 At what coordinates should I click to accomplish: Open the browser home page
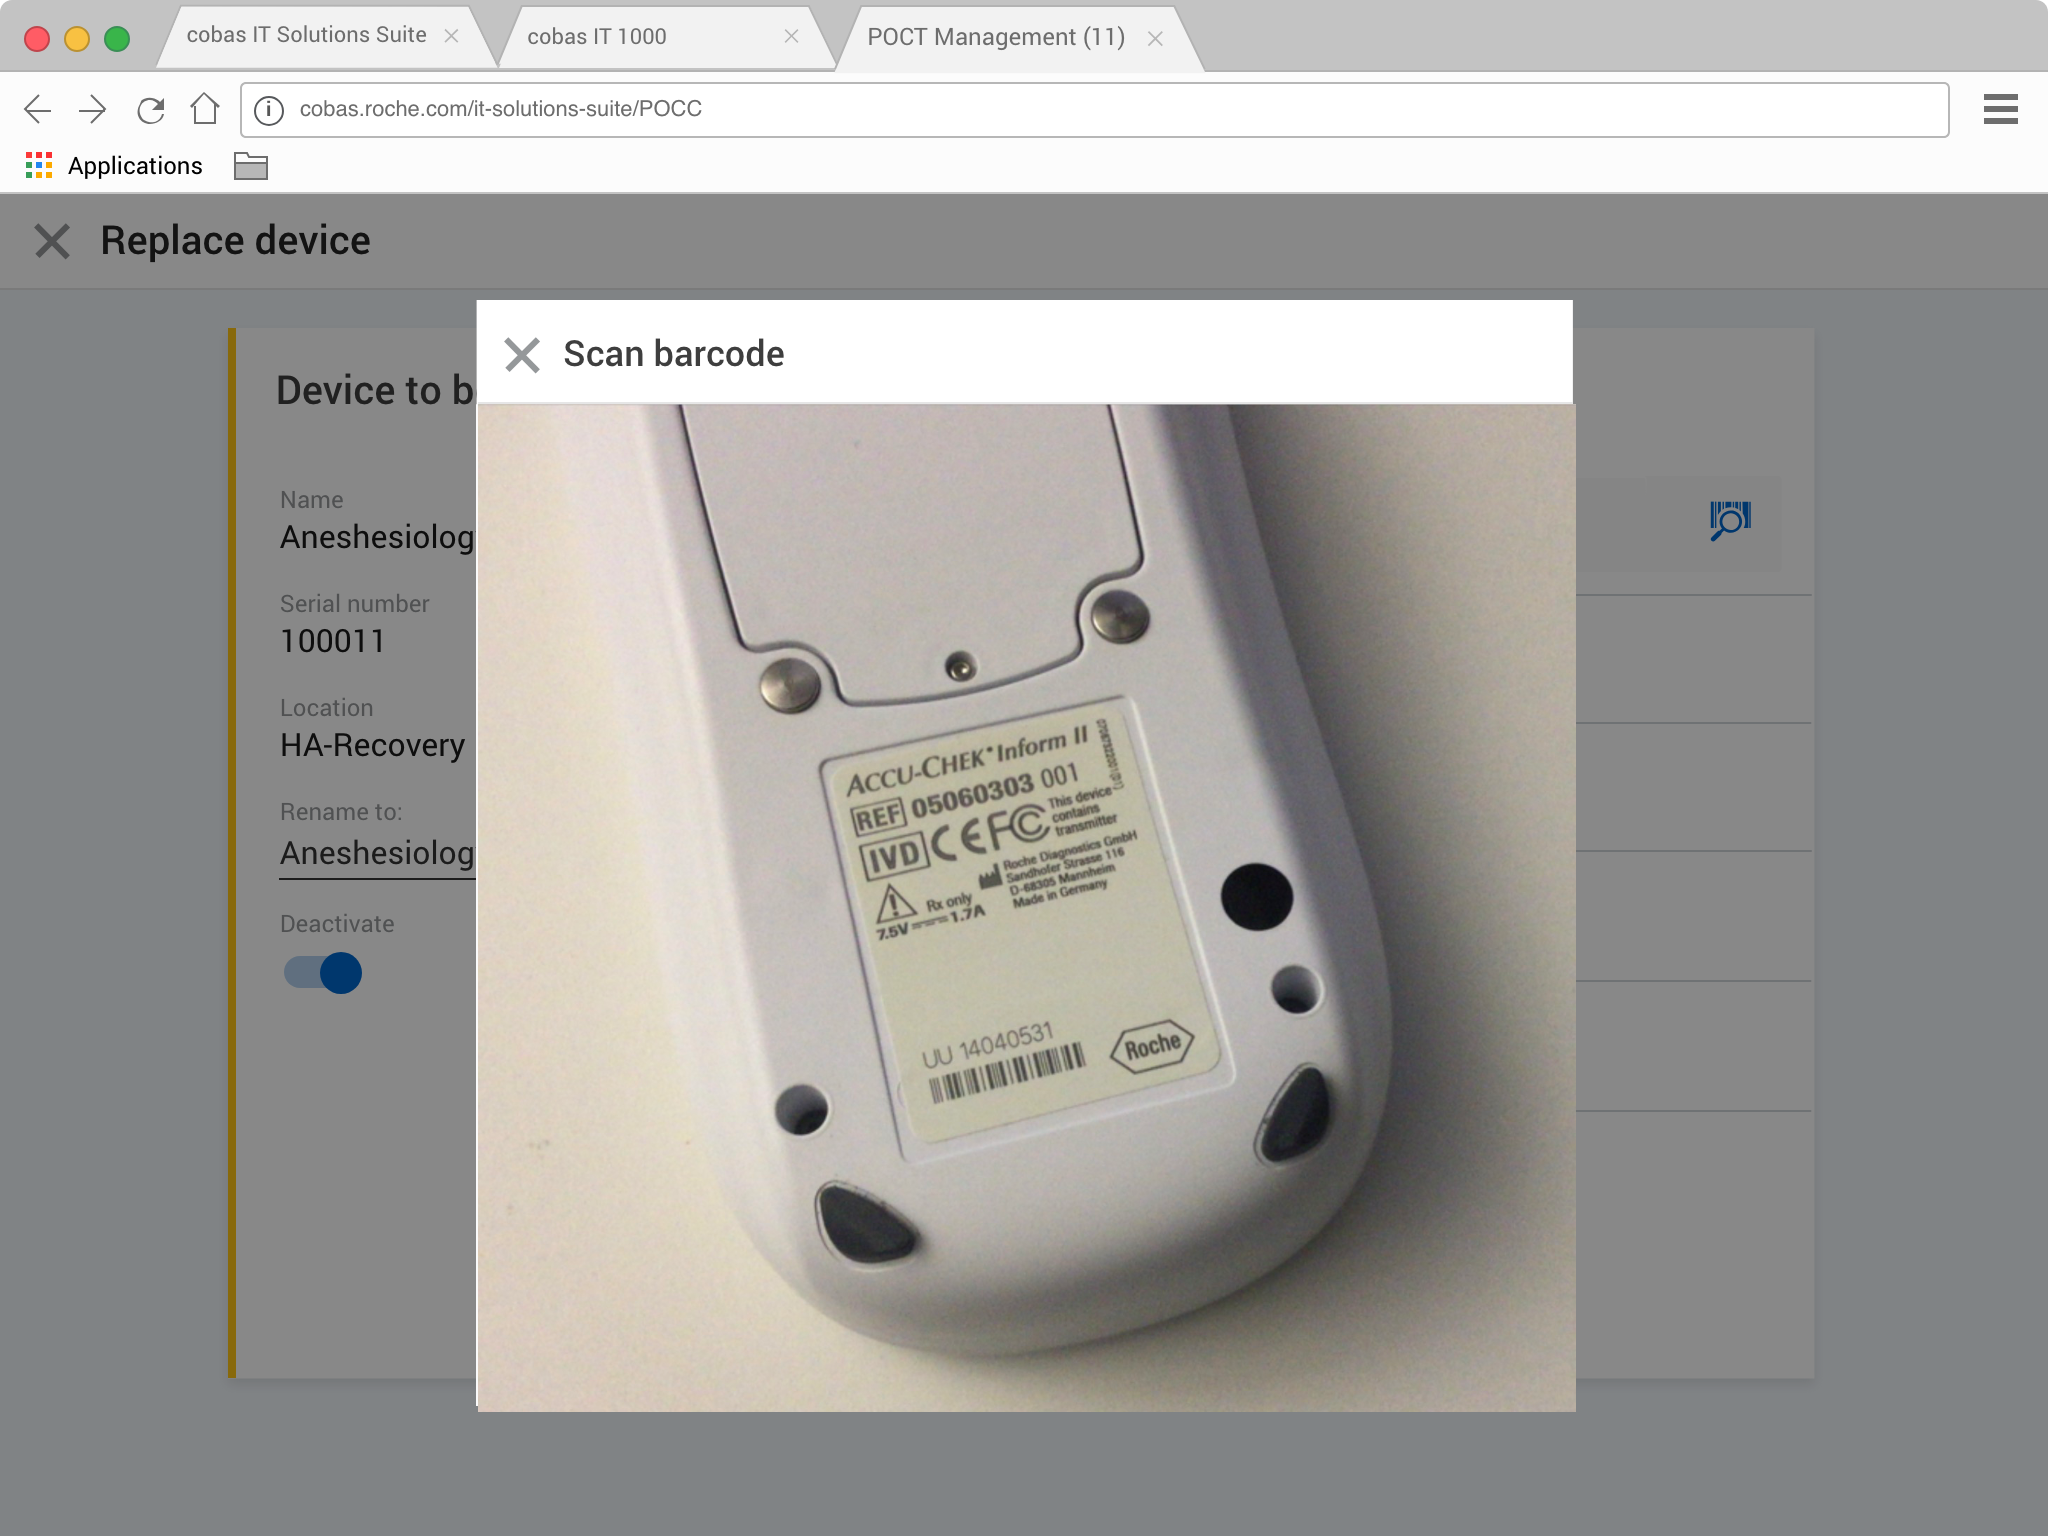click(205, 109)
